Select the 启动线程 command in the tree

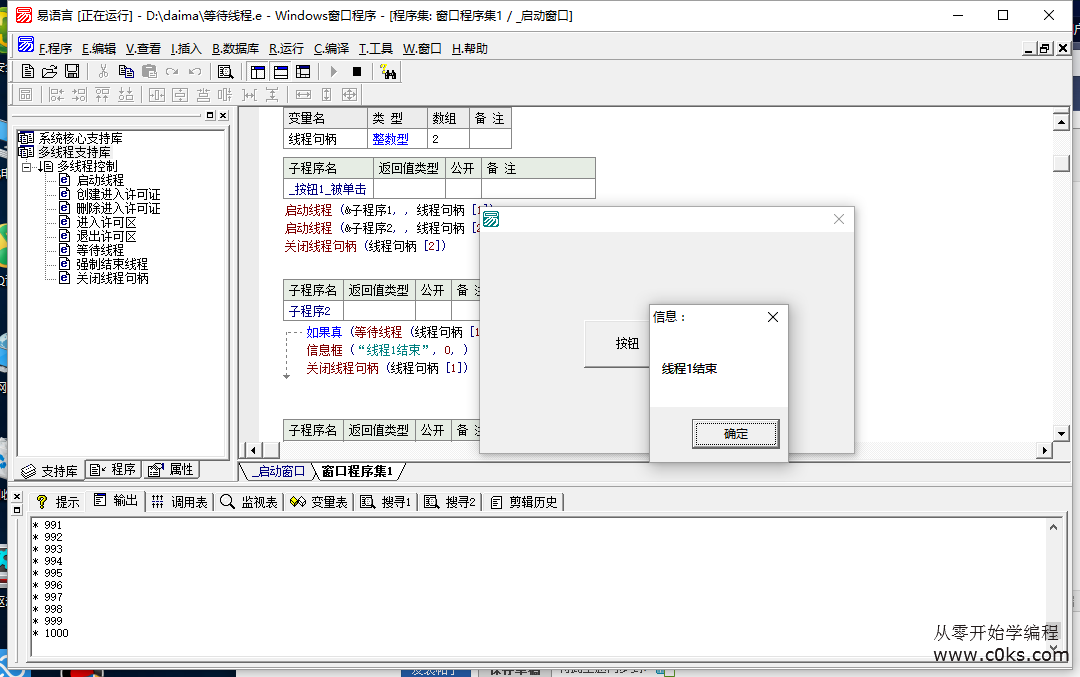(100, 180)
